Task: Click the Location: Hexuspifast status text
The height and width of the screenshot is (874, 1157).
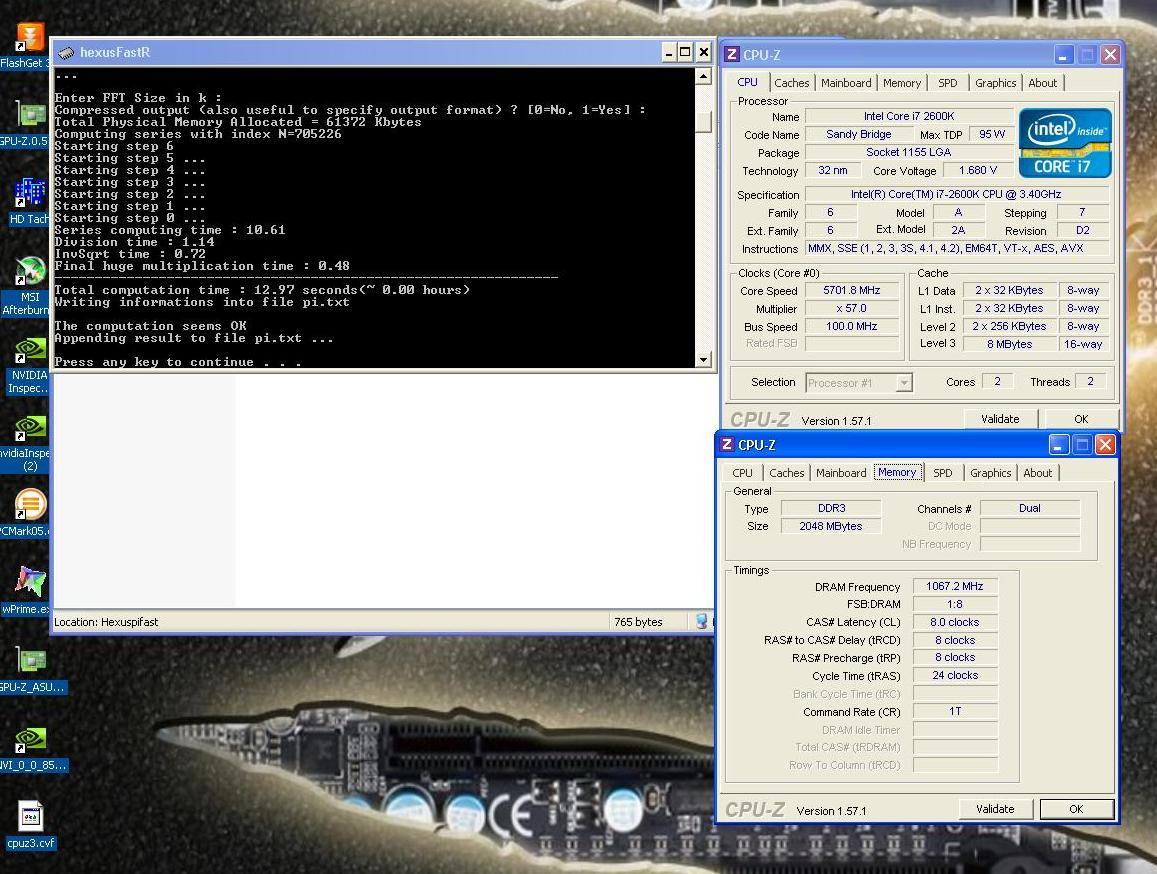Action: tap(106, 622)
